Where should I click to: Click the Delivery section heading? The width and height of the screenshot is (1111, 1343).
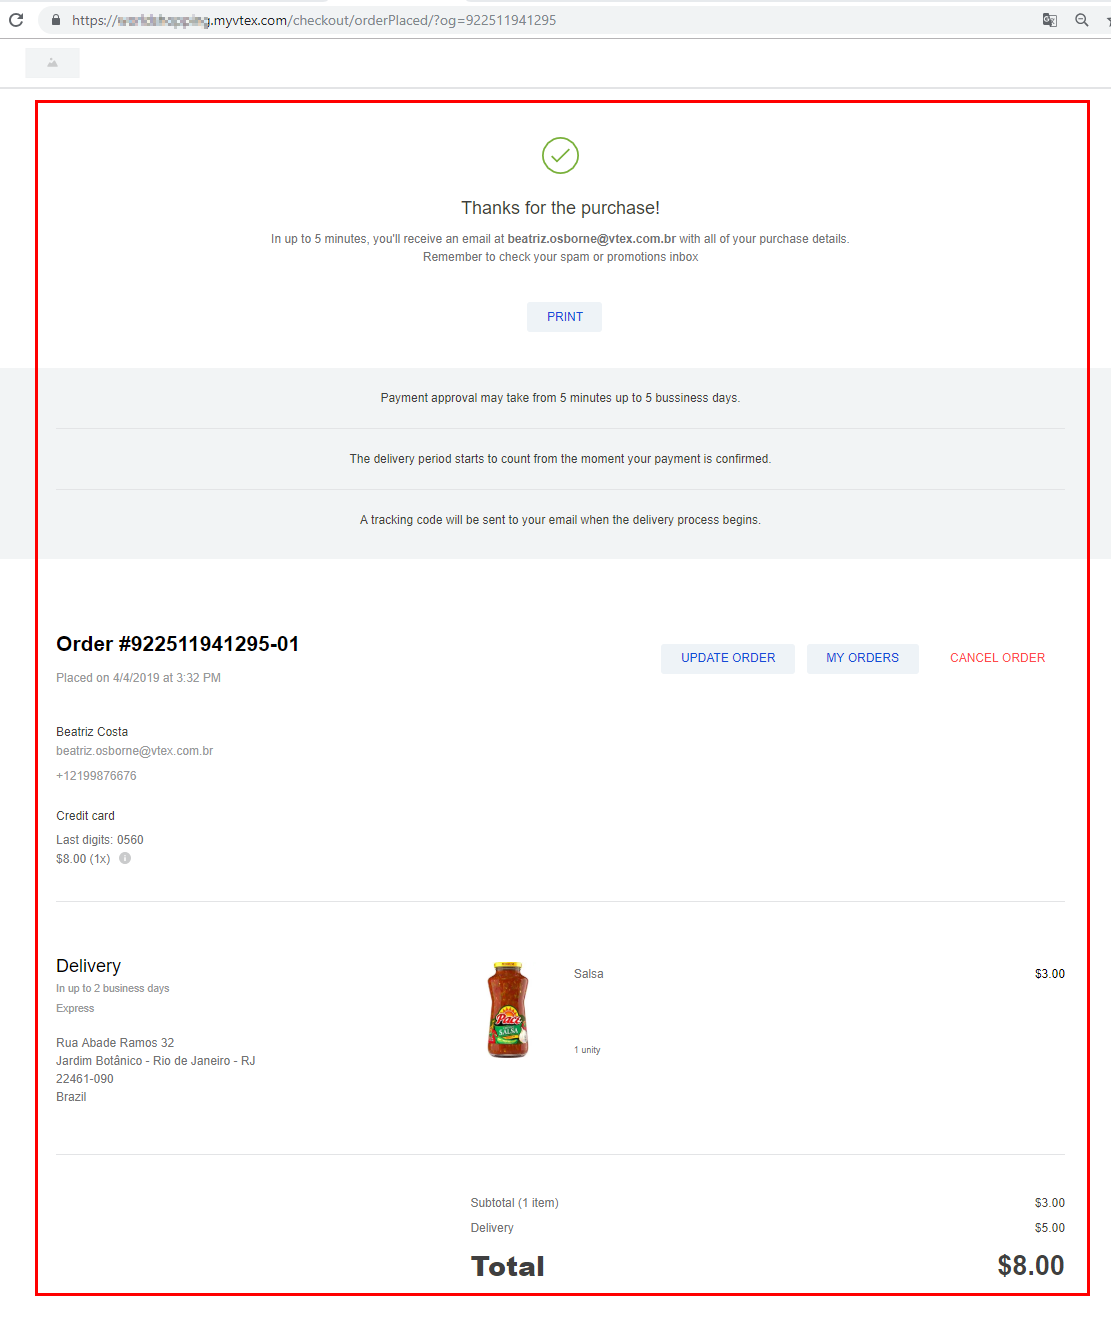(88, 966)
